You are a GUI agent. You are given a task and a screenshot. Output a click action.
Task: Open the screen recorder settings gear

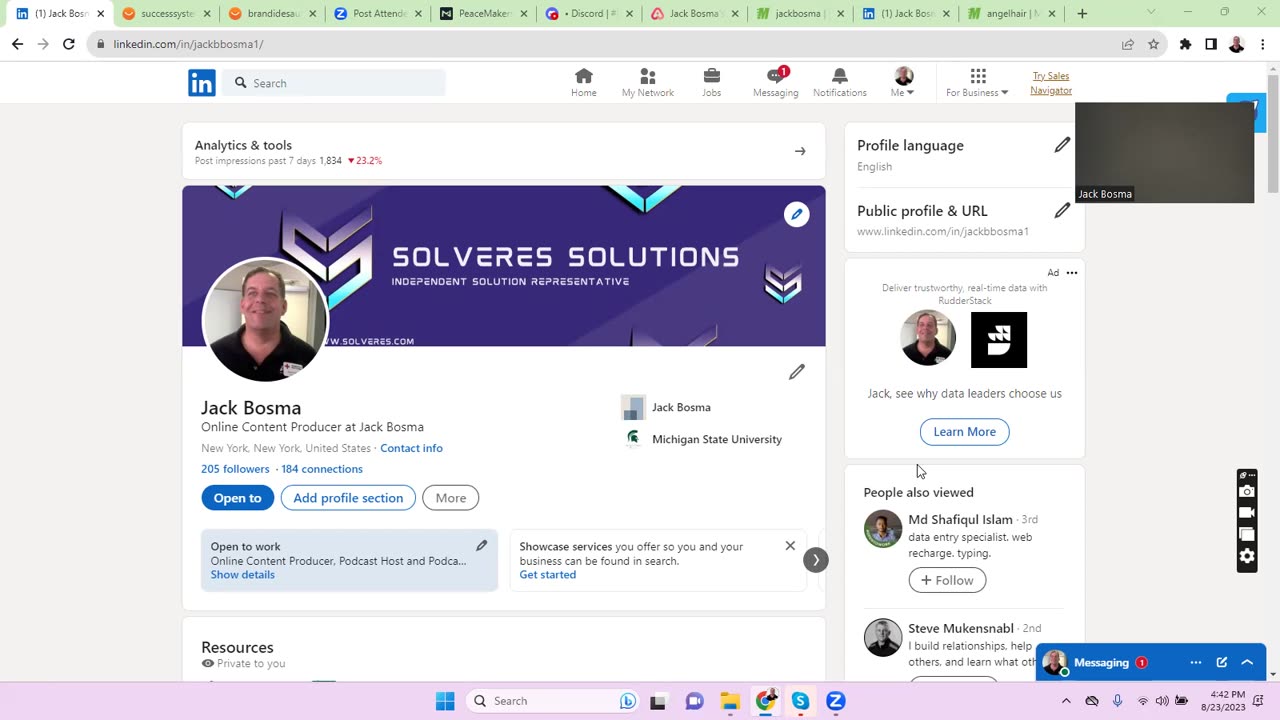[1247, 556]
